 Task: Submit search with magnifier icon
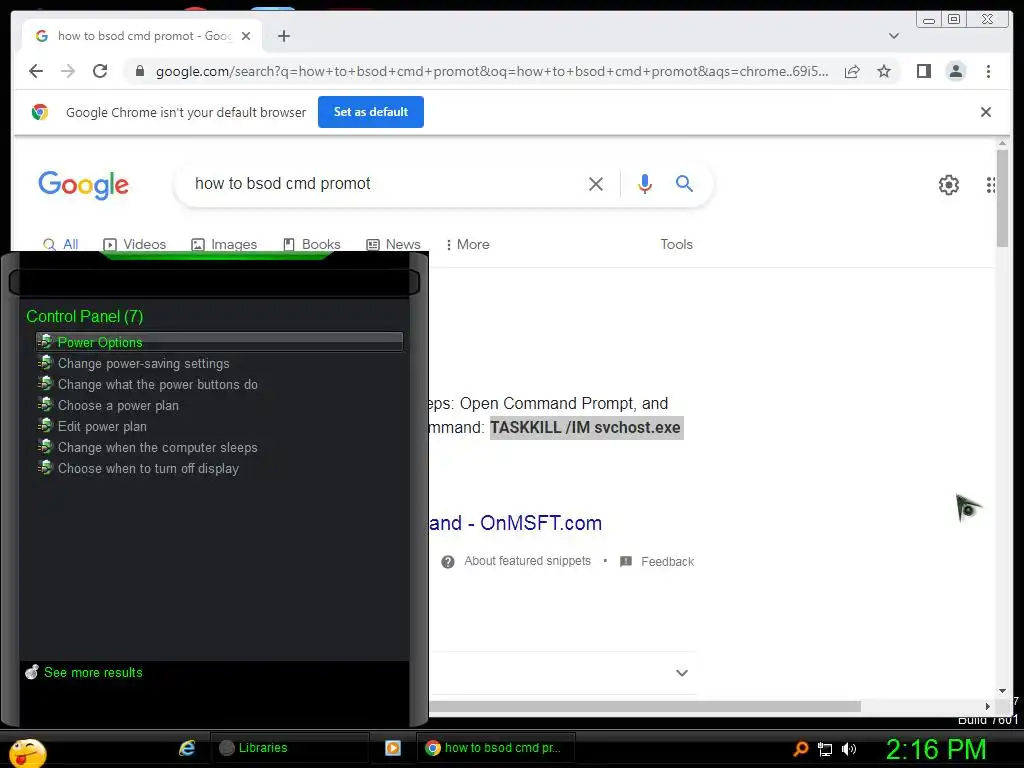coord(684,184)
